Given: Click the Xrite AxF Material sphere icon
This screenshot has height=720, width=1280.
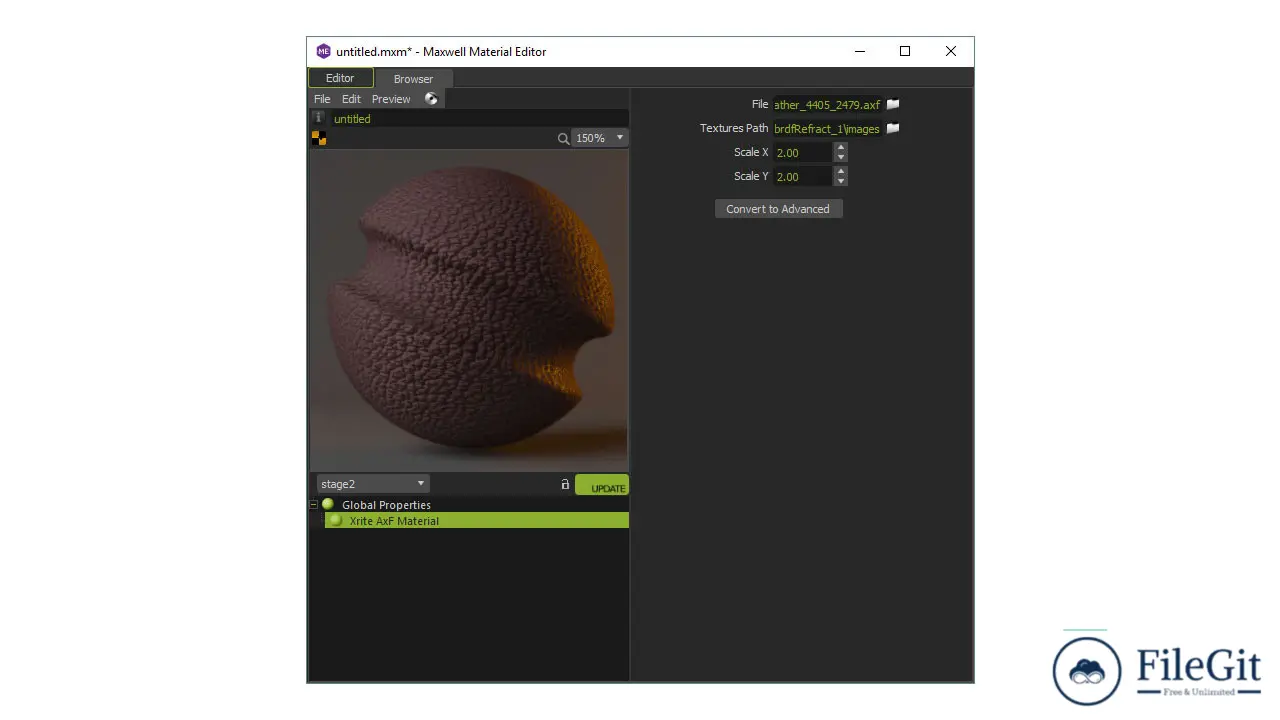Looking at the screenshot, I should (336, 520).
